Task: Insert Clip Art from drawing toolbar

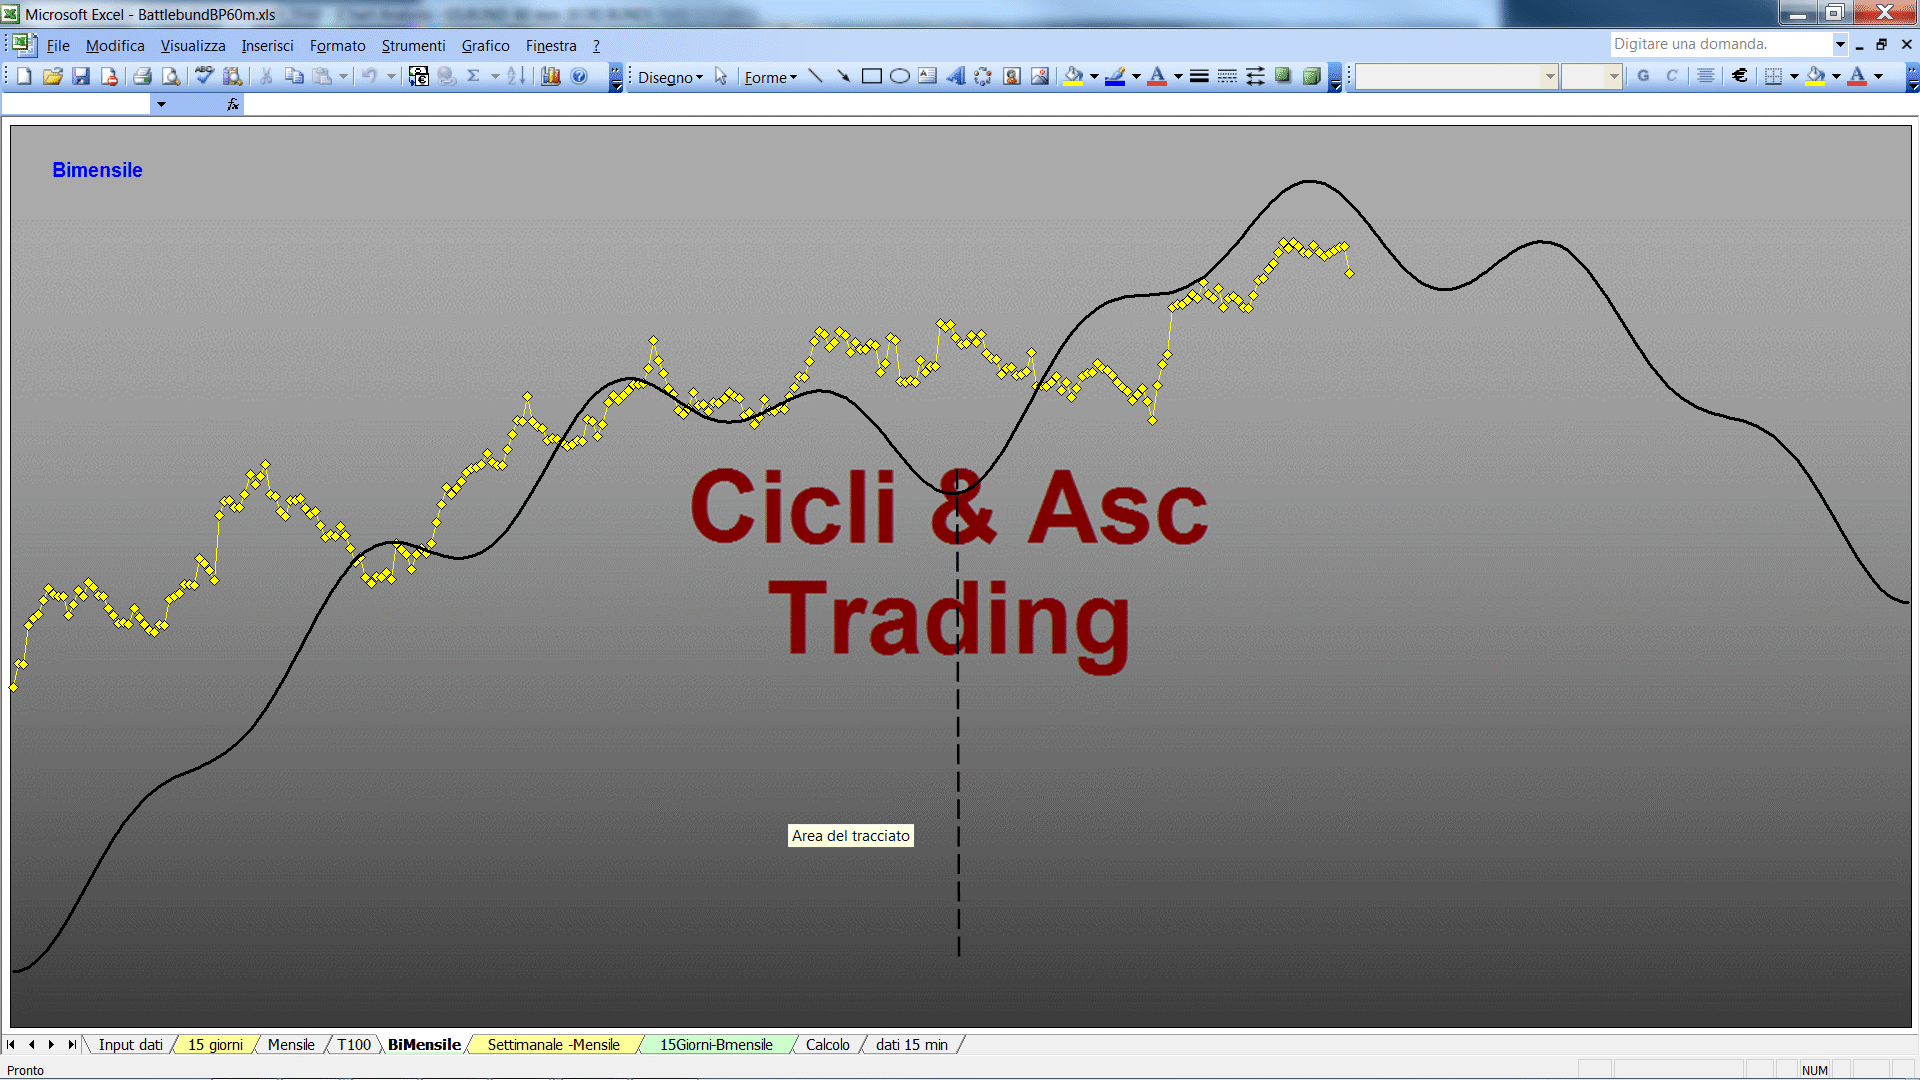Action: coord(1011,76)
